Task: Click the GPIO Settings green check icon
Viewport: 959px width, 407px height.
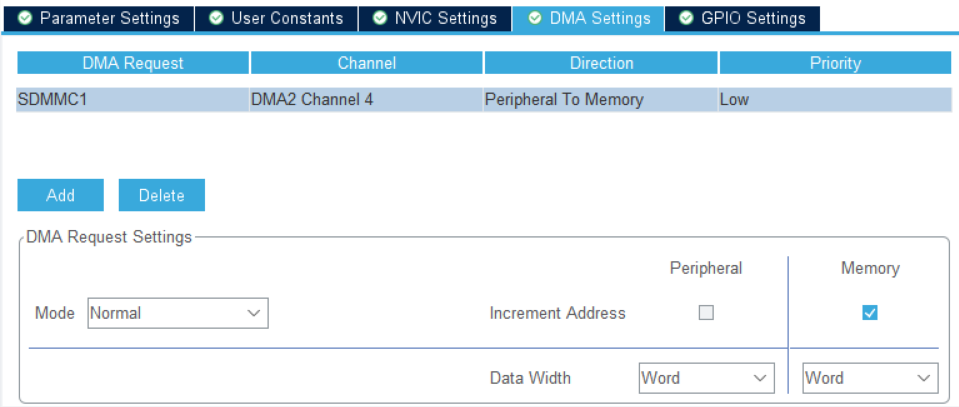Action: point(687,18)
